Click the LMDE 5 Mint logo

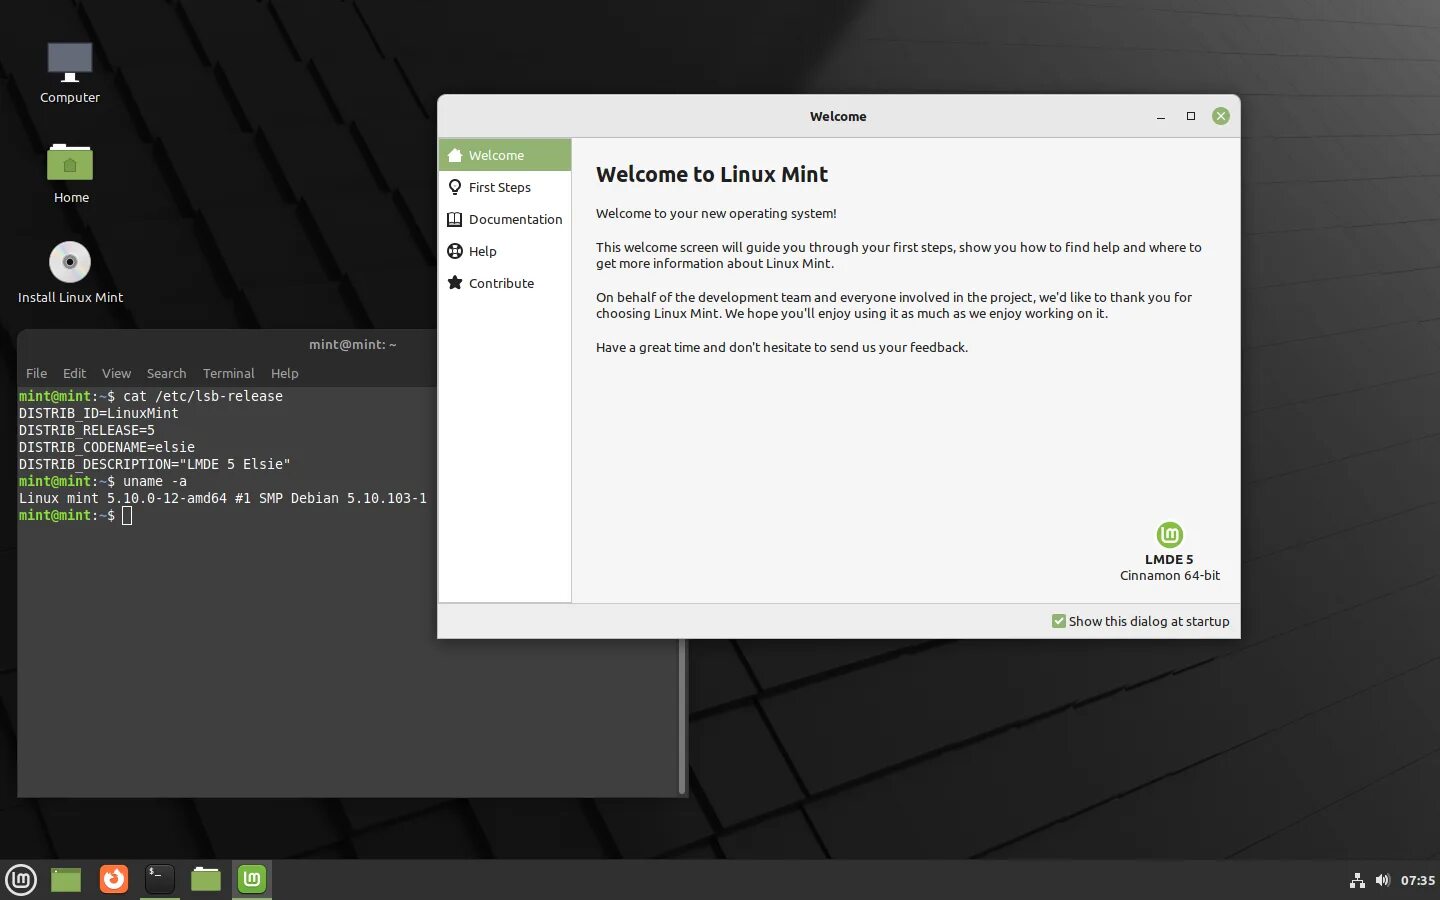pos(1169,535)
